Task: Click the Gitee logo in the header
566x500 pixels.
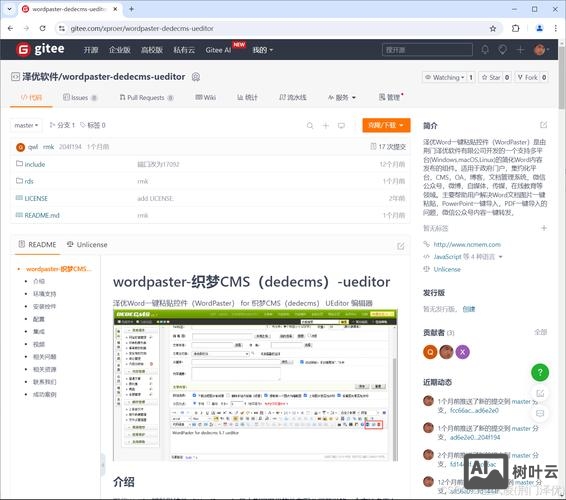Action: click(40, 49)
